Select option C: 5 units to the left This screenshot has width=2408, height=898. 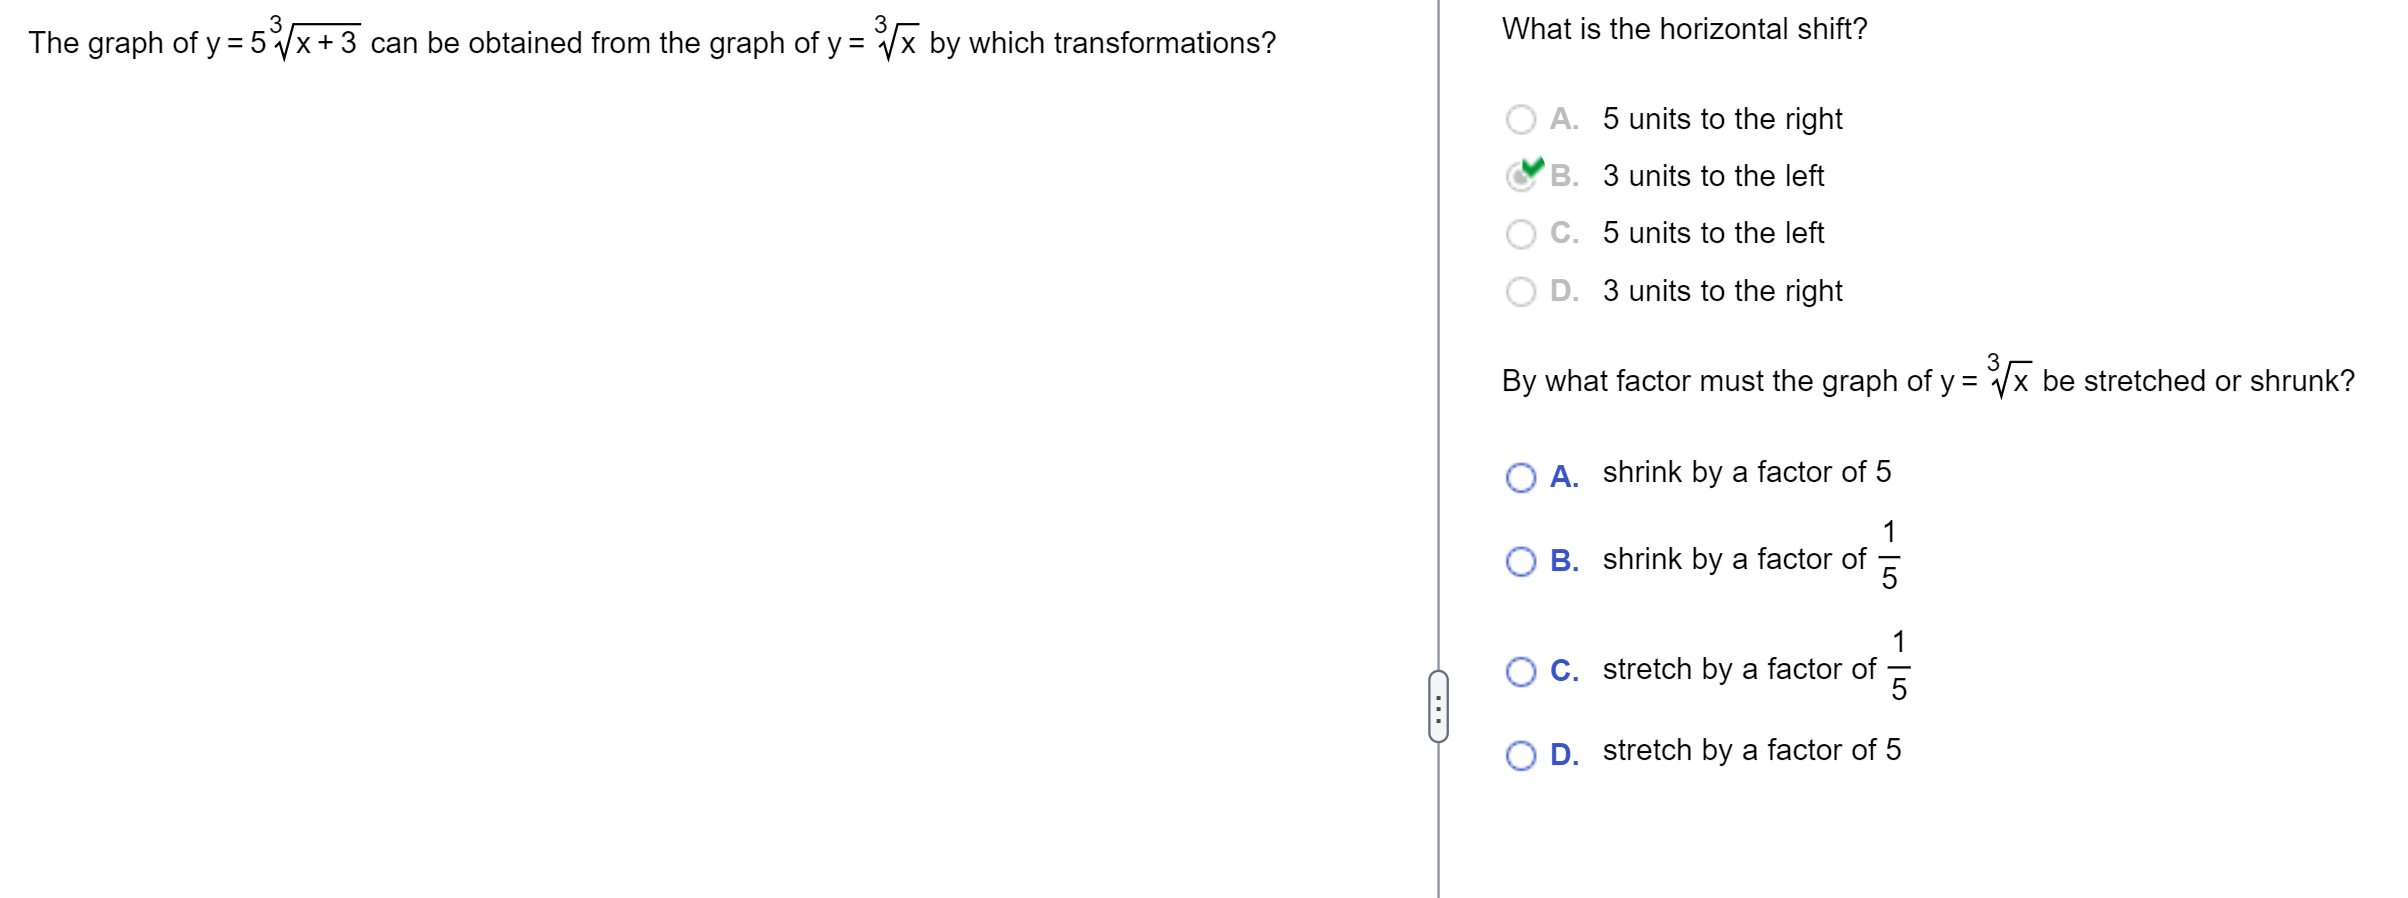1520,234
